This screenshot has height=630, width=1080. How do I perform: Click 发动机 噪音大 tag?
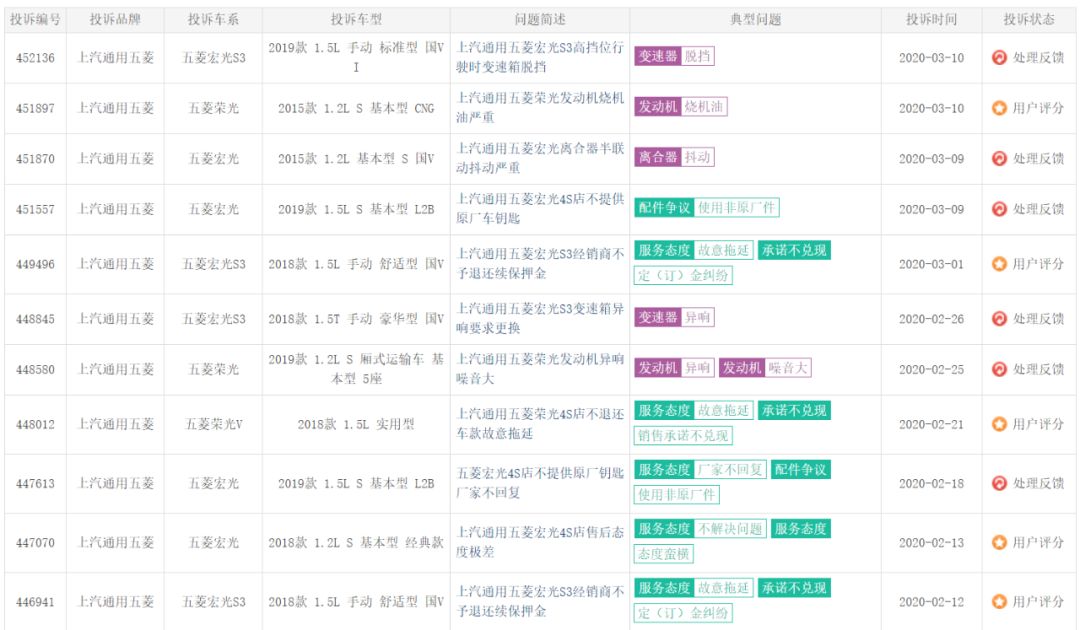click(765, 368)
